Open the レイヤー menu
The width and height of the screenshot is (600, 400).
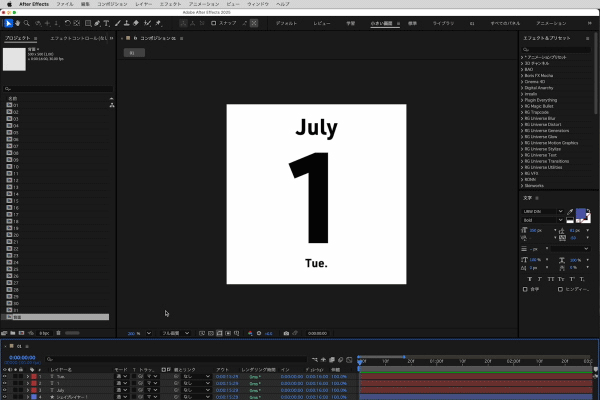[x=143, y=4]
